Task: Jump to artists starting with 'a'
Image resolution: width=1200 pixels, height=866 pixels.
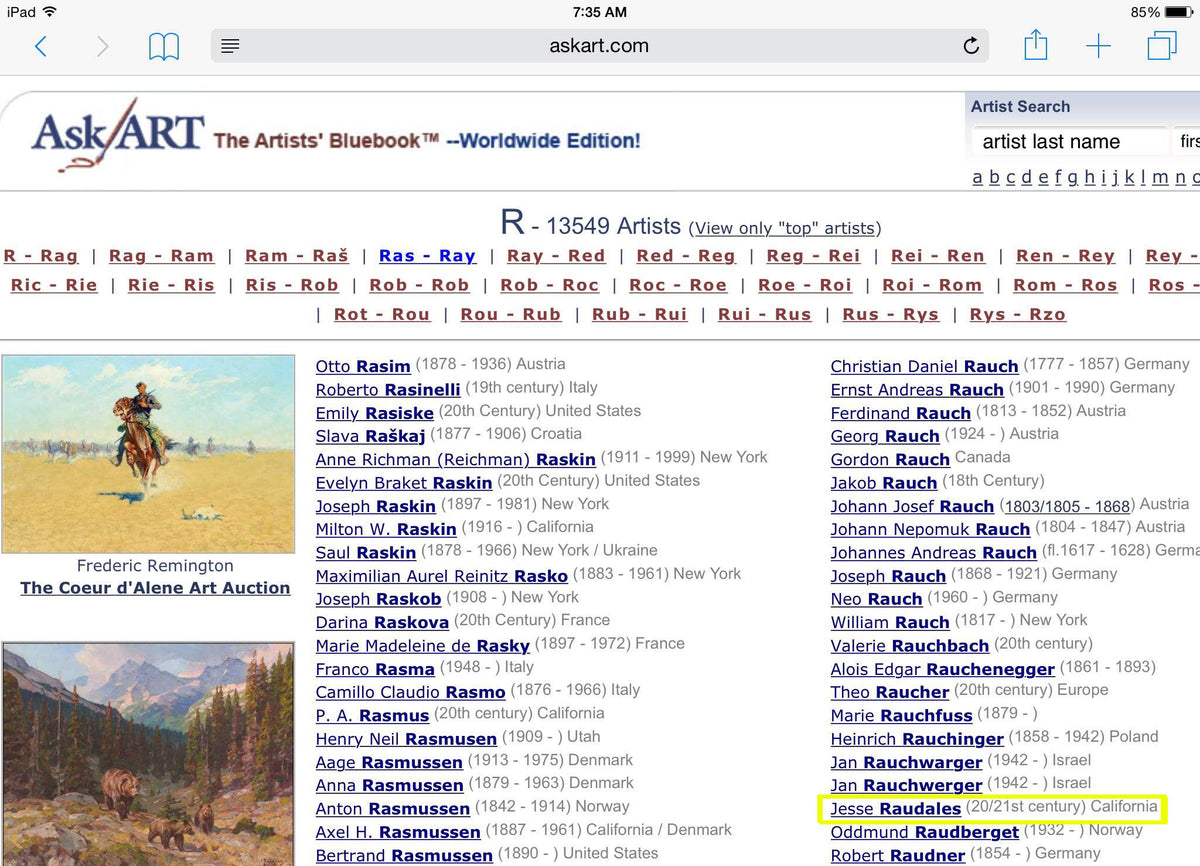Action: [x=977, y=177]
